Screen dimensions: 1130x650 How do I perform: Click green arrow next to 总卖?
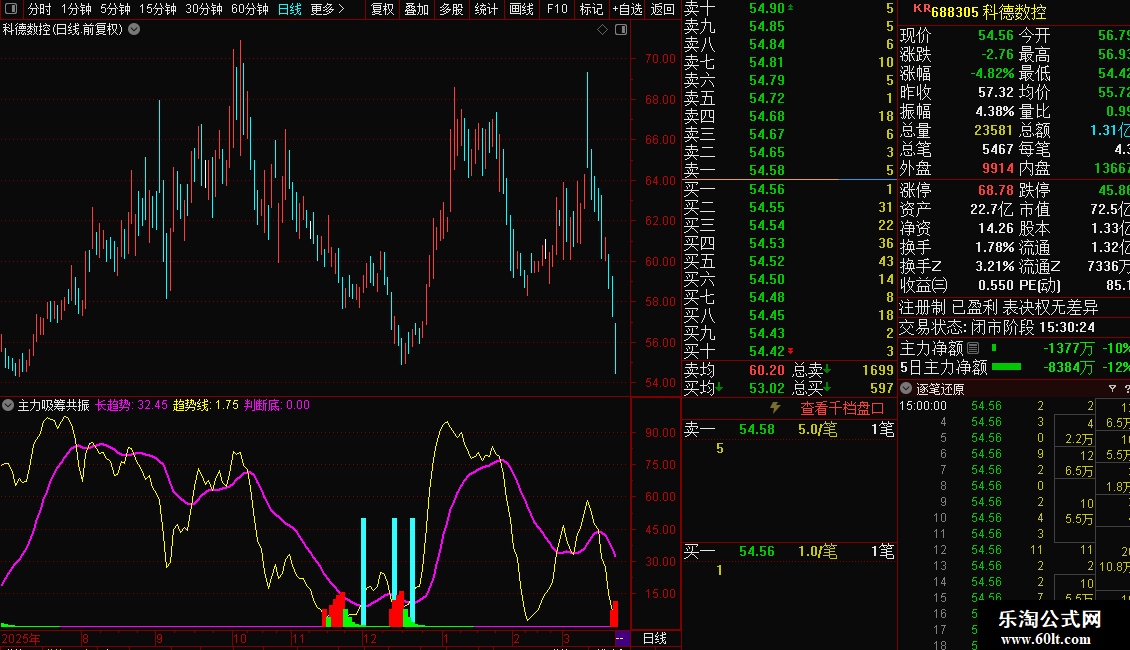pyautogui.click(x=827, y=370)
